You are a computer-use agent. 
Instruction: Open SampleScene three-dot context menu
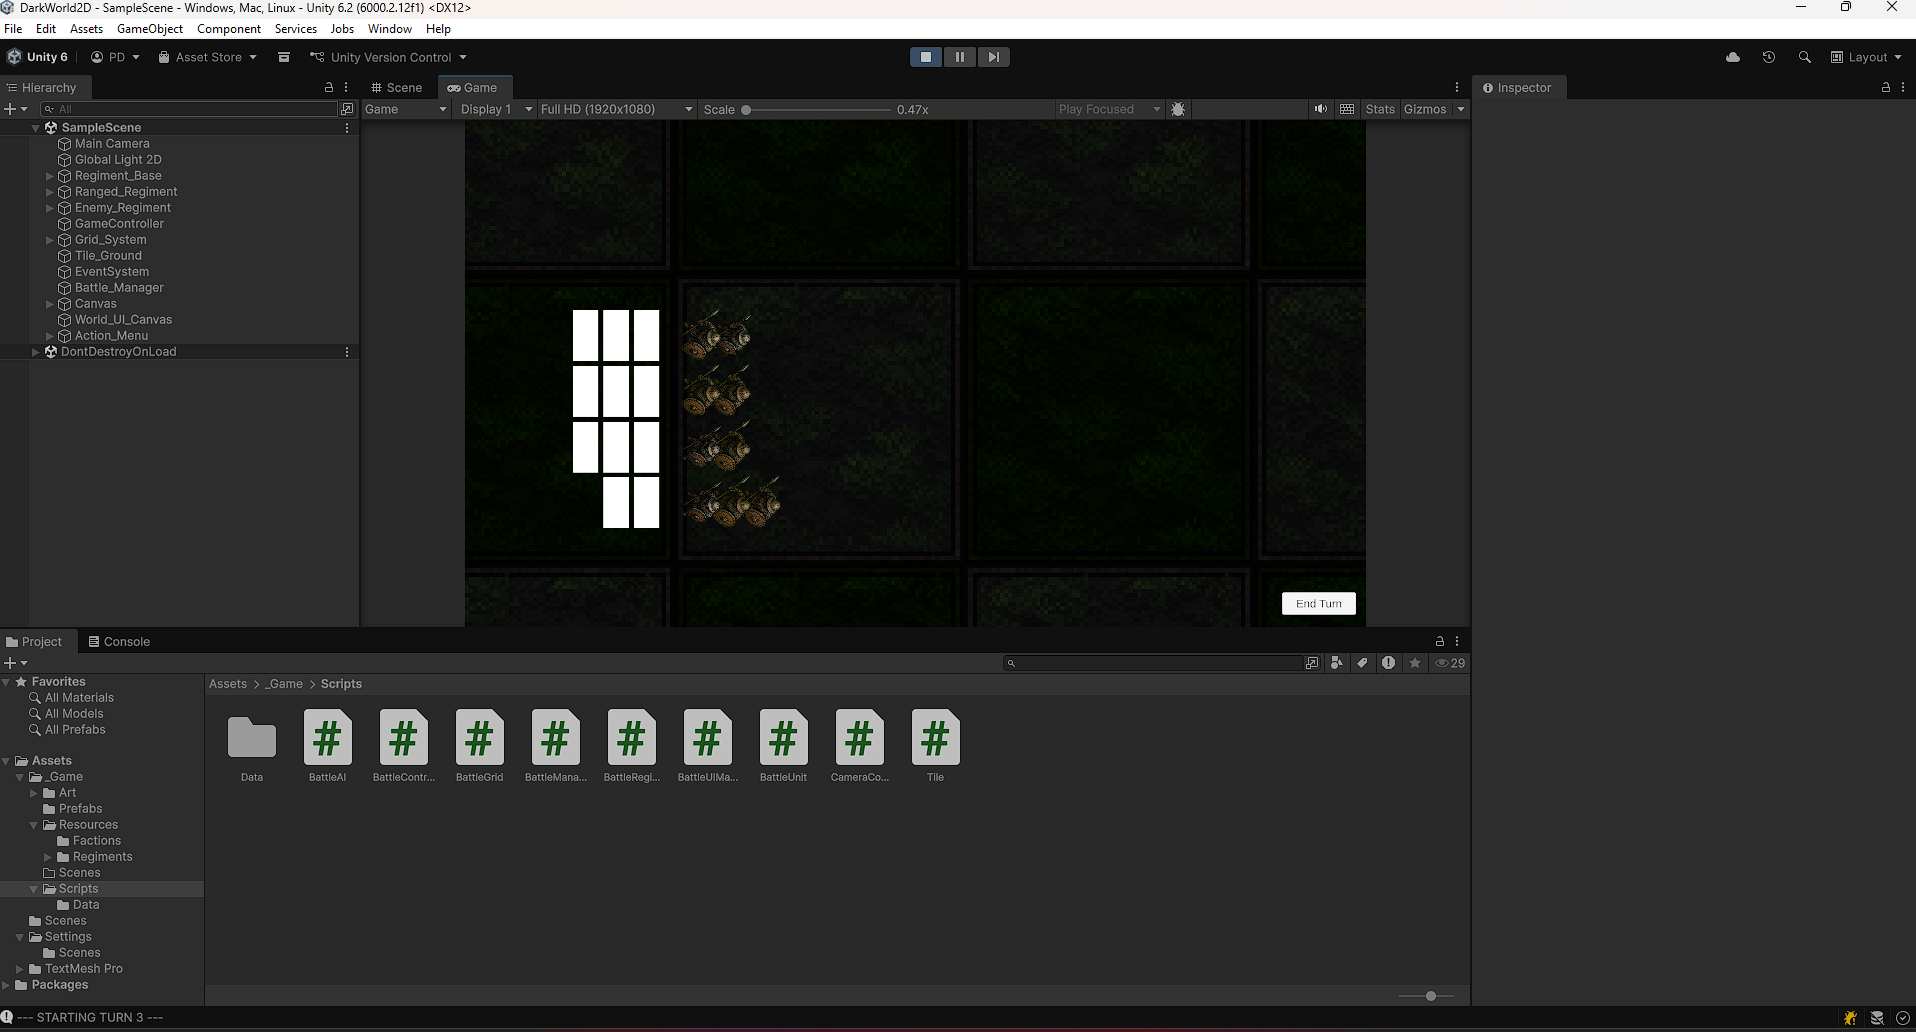click(x=347, y=127)
